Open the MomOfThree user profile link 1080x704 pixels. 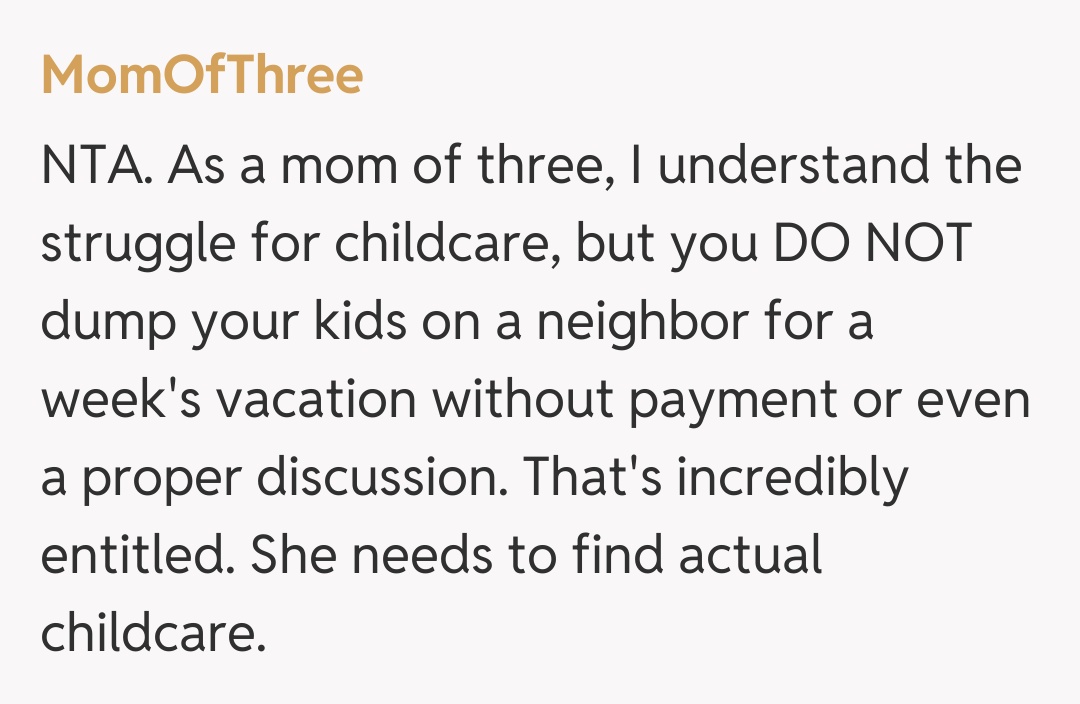tap(202, 76)
